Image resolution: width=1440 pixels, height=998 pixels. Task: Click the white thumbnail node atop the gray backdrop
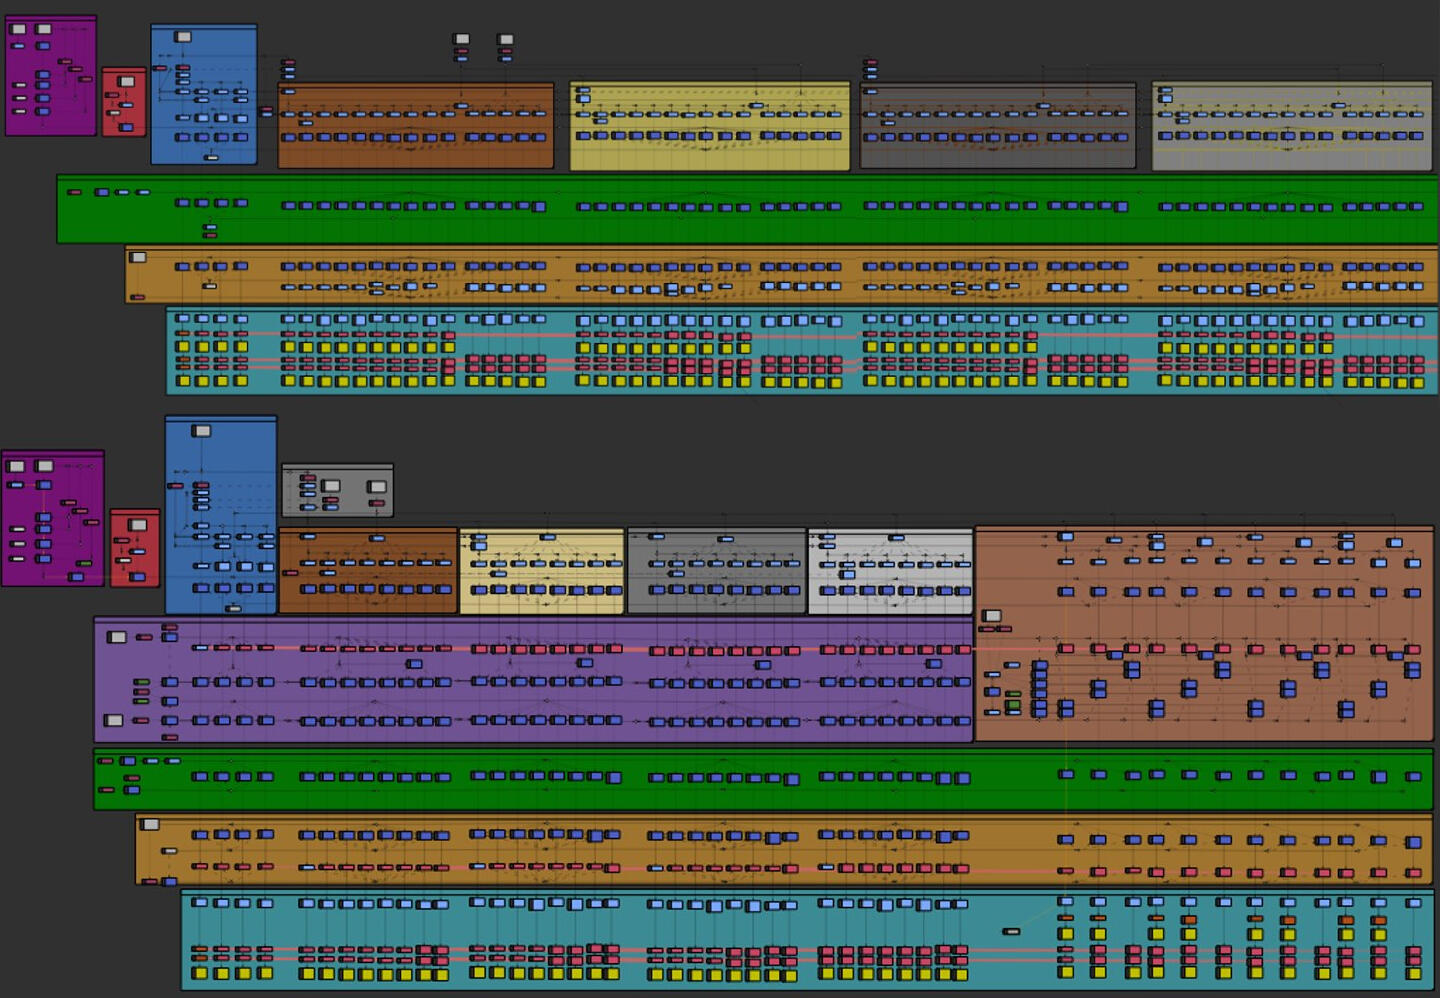click(330, 487)
